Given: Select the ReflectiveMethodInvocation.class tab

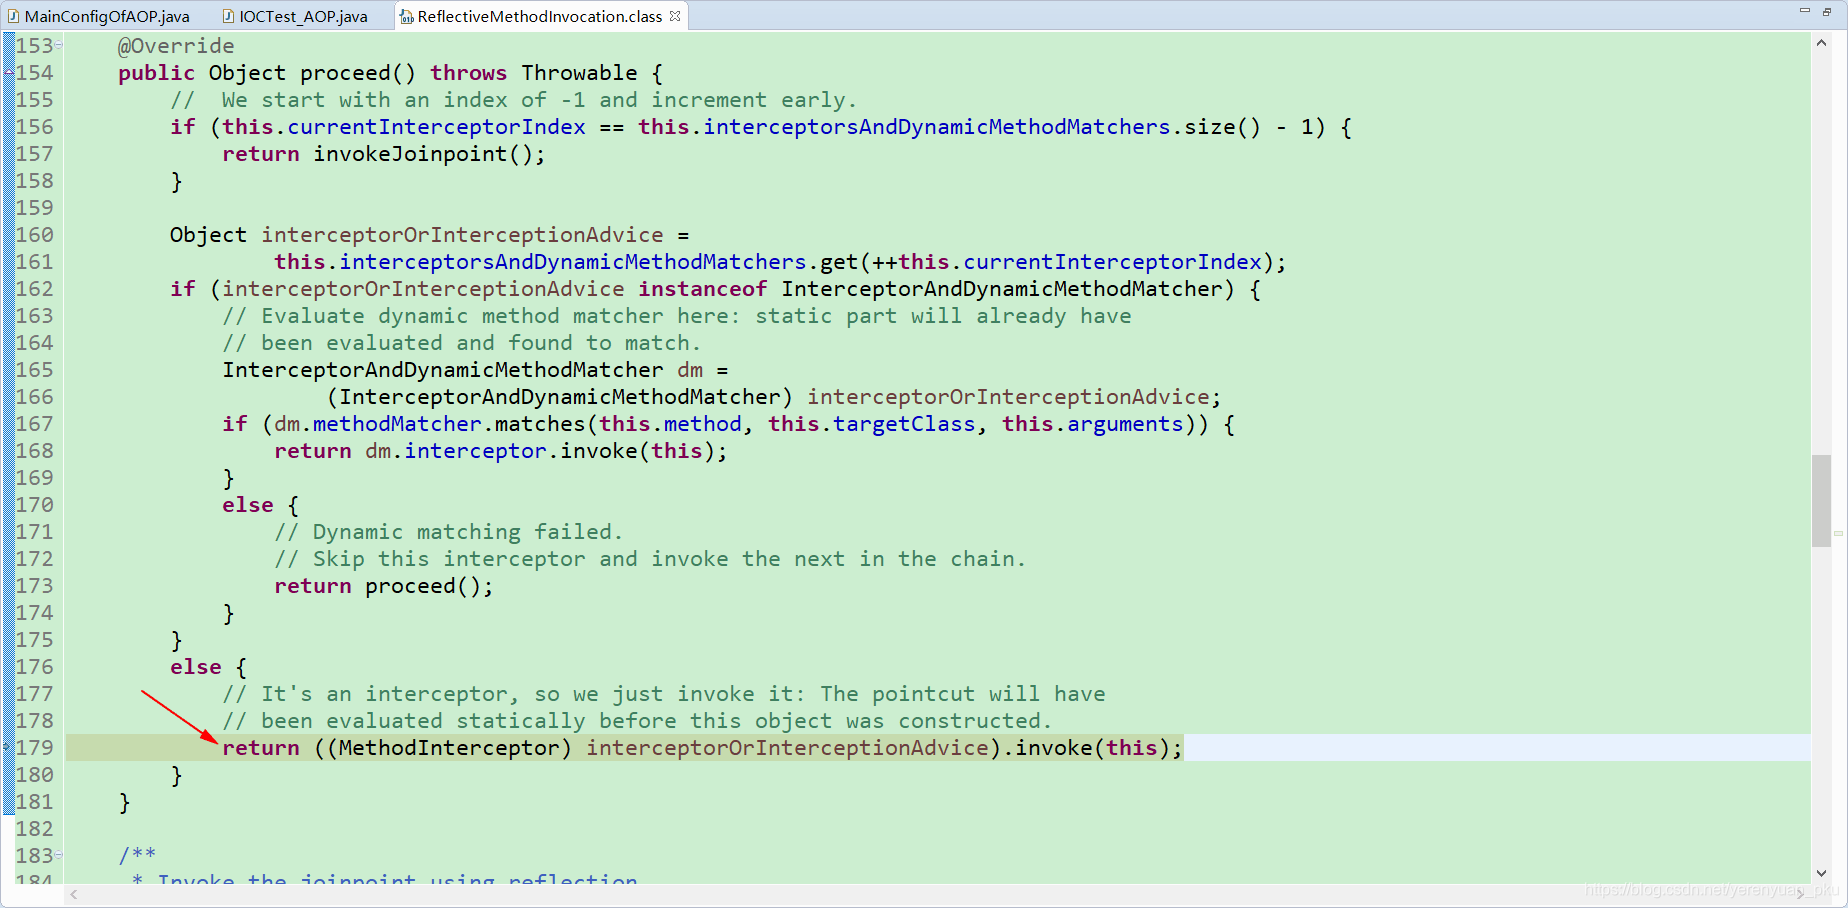Looking at the screenshot, I should click(x=539, y=16).
